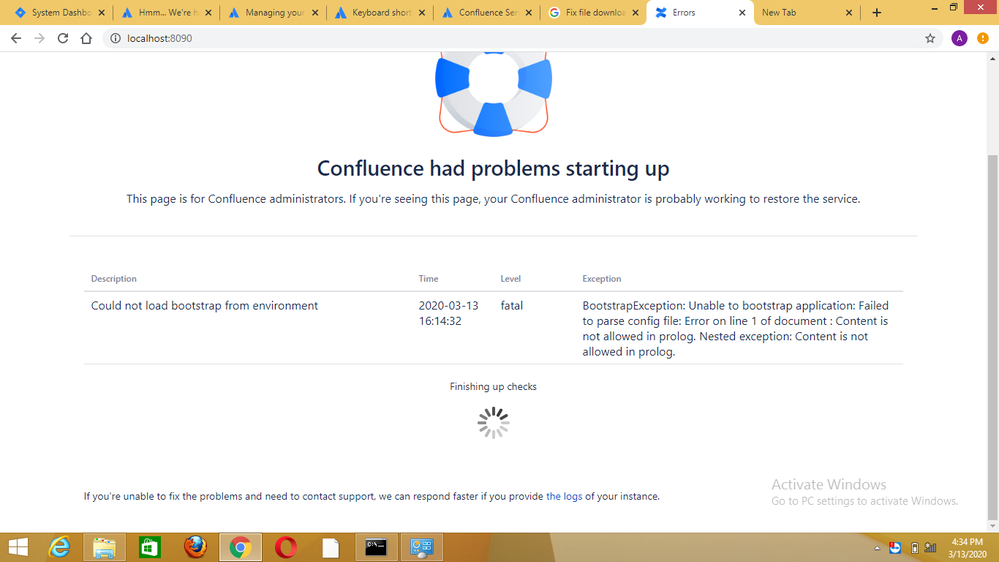Screen dimensions: 999x562
Task: Launch Opera from taskbar
Action: [285, 547]
